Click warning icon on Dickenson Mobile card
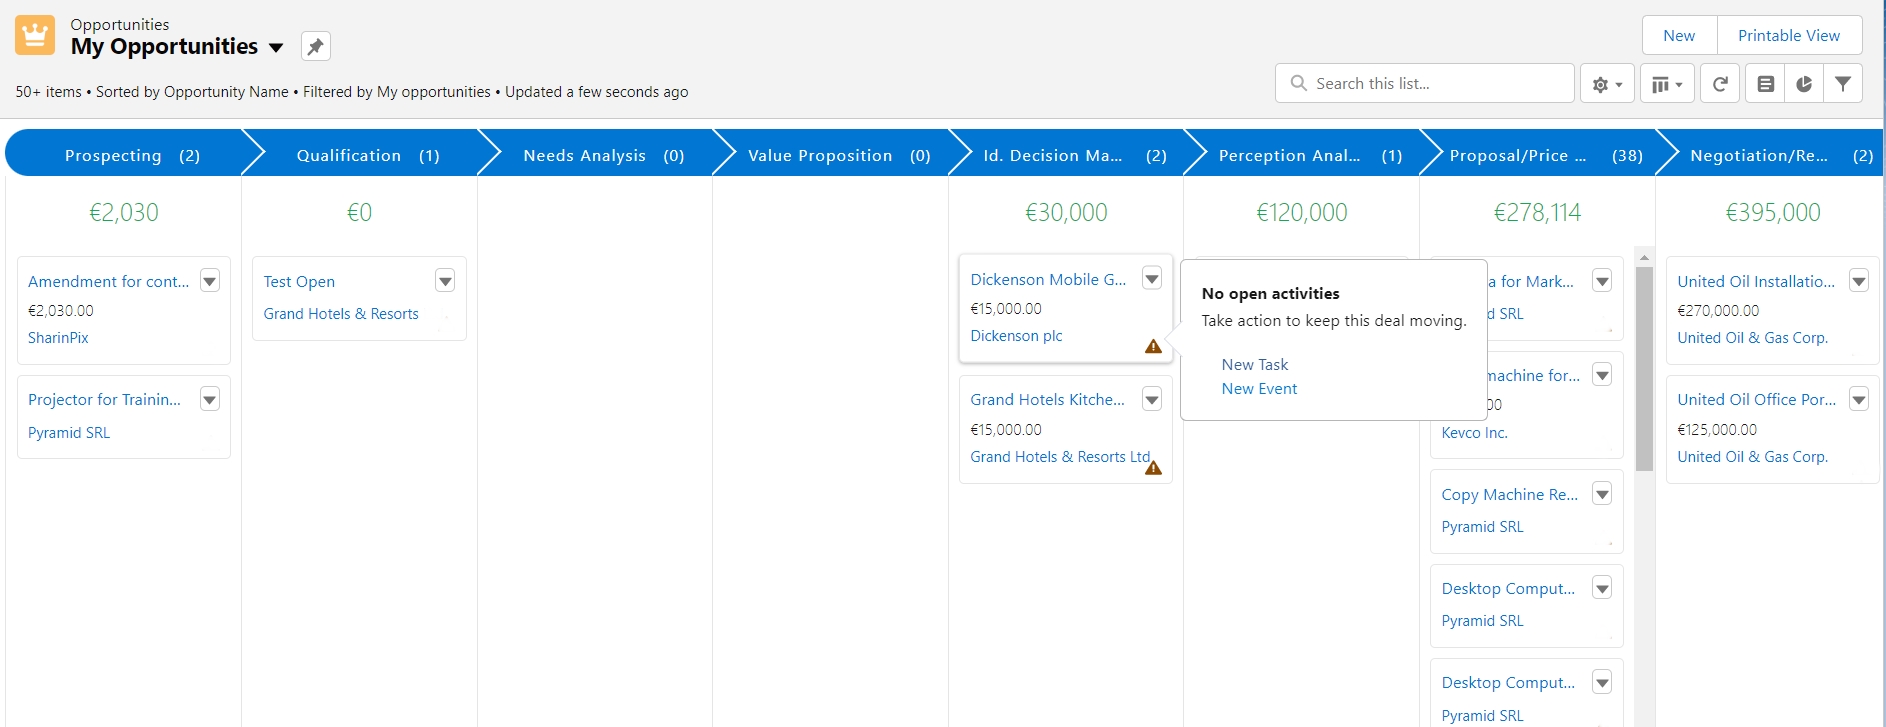 point(1153,346)
